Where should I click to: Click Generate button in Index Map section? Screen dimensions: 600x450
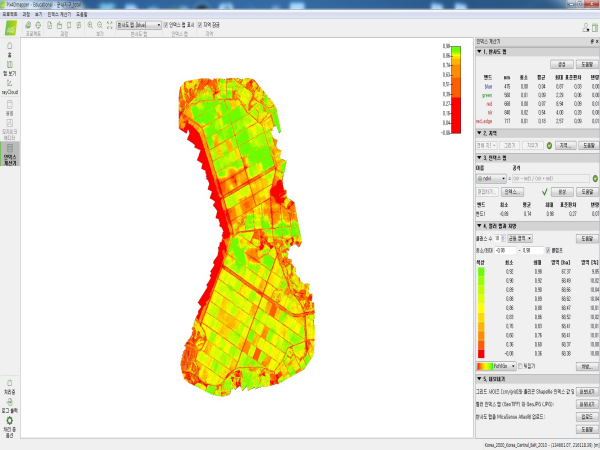tap(562, 192)
